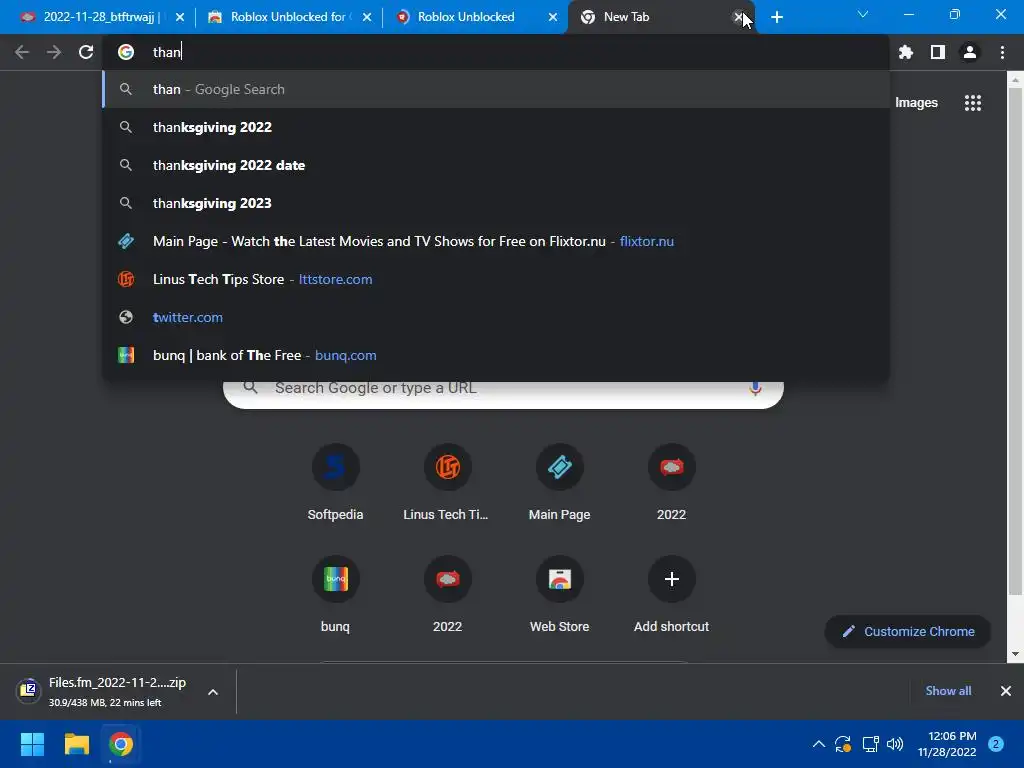Open Chrome three-dot menu
This screenshot has width=1024, height=768.
pos(1002,52)
